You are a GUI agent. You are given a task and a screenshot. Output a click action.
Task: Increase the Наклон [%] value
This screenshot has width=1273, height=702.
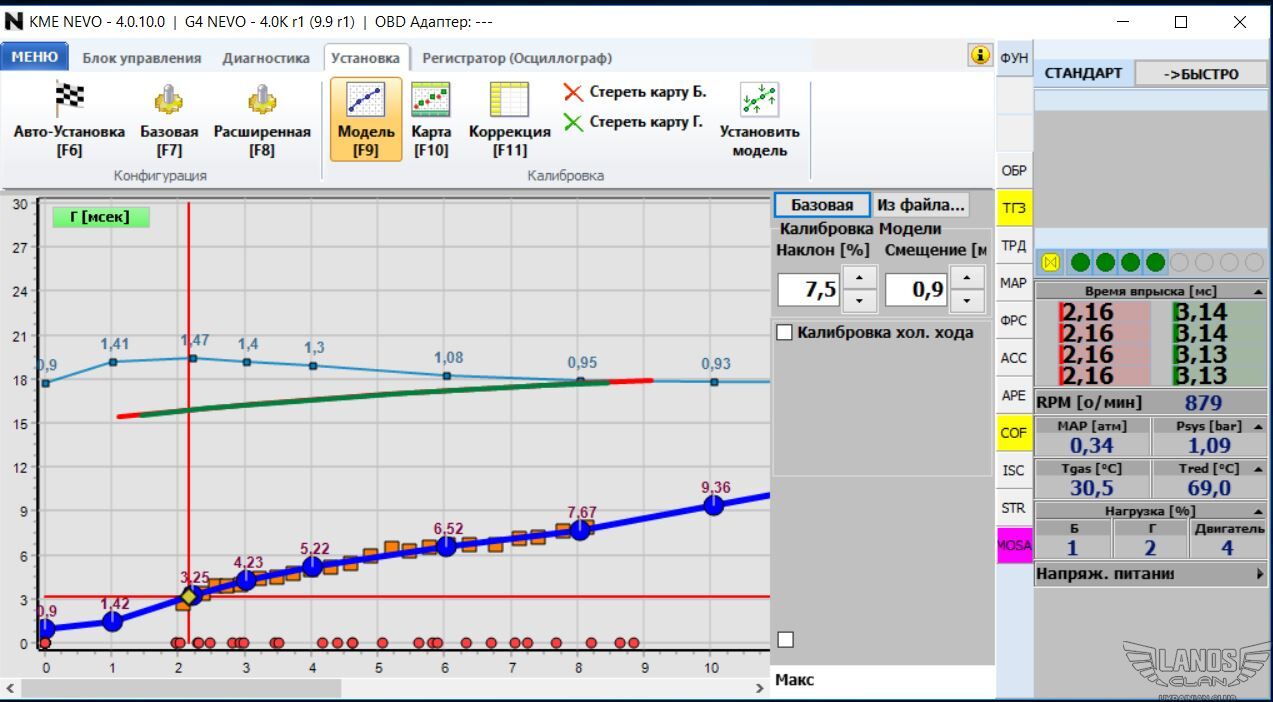pos(860,278)
